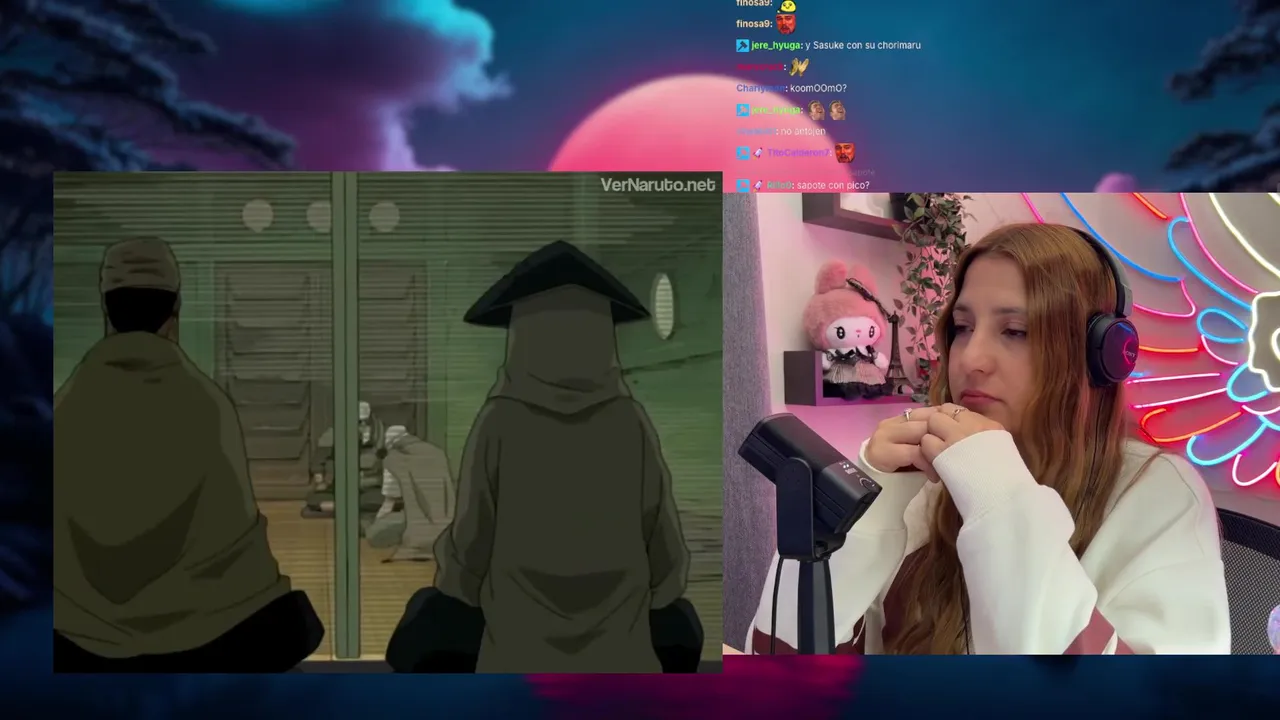Open red username beside golden wings emote
Screen dimensions: 1280x720
click(759, 67)
